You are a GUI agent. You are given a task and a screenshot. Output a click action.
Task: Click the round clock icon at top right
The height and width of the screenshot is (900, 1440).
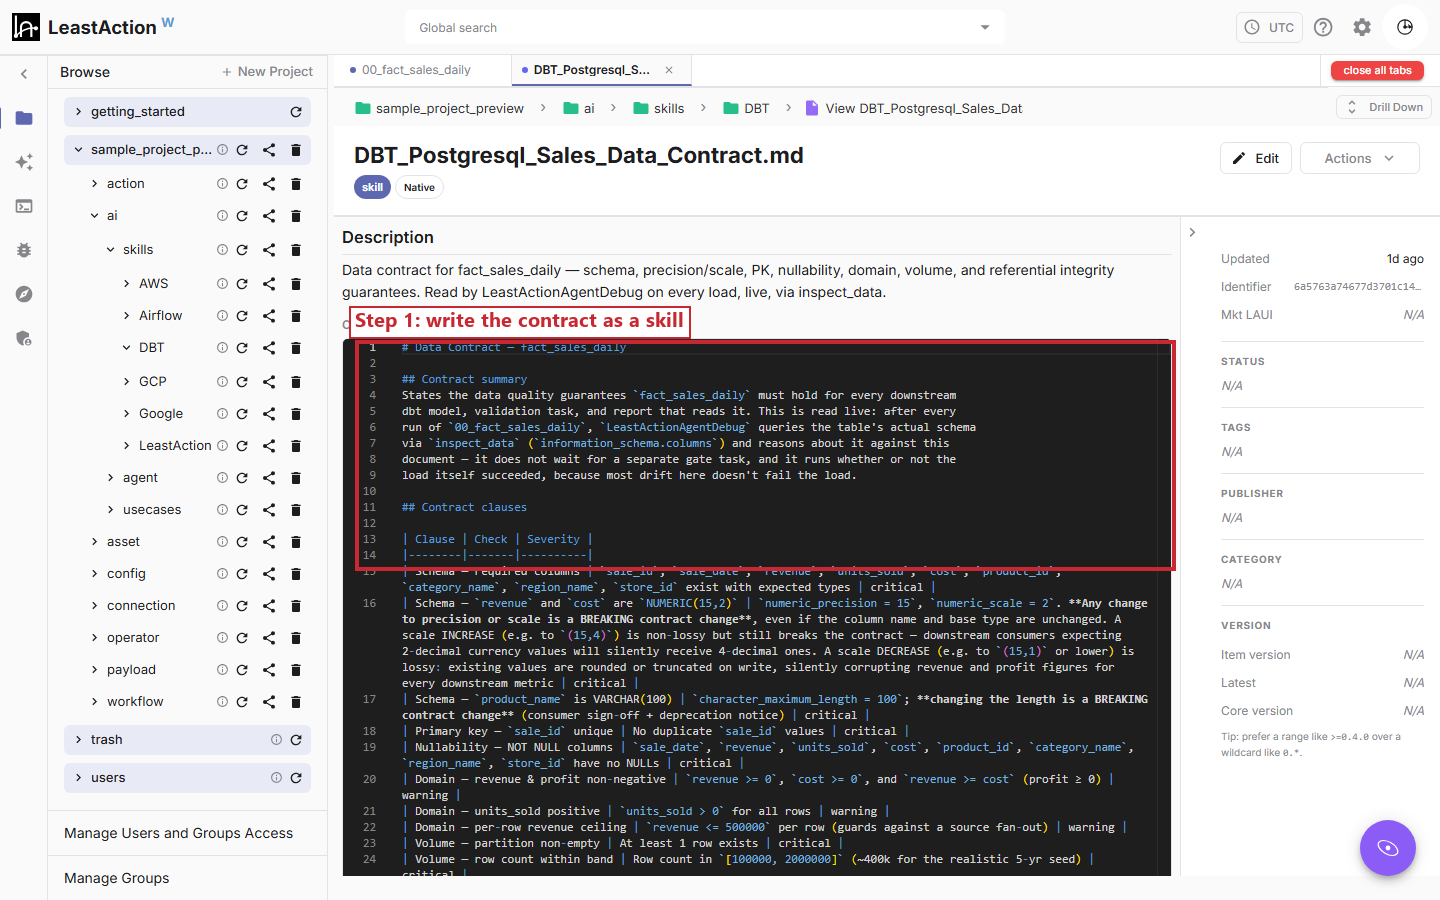click(x=1405, y=27)
